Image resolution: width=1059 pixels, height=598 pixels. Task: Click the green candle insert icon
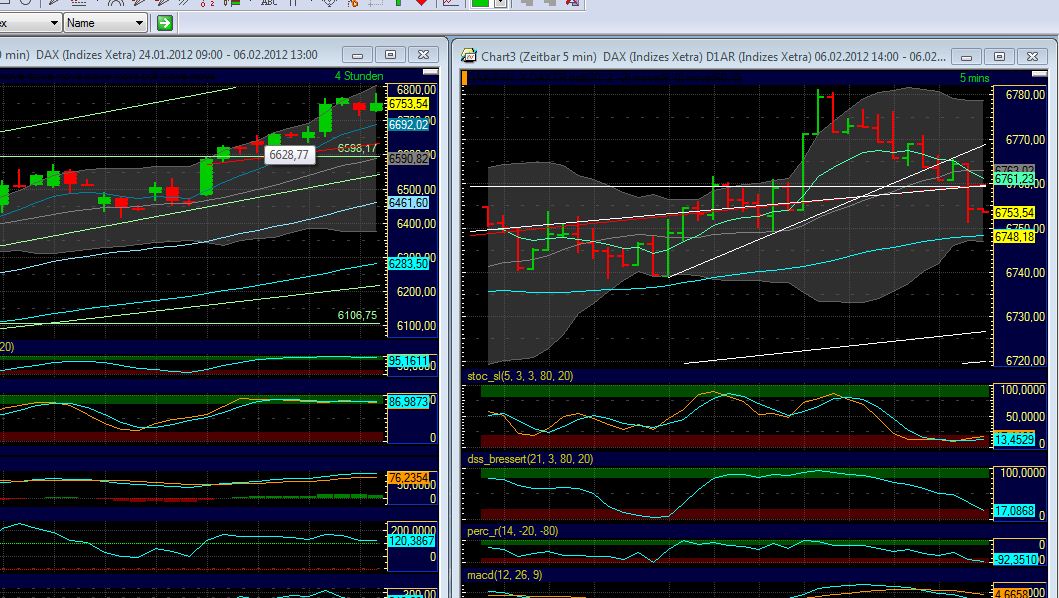[398, 4]
